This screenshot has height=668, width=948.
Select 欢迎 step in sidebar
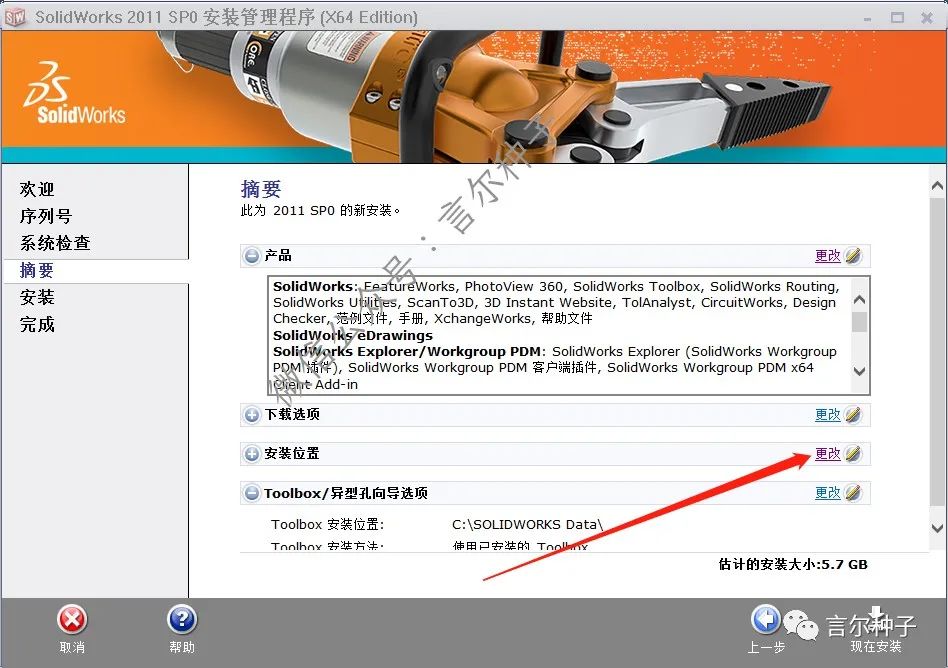[37, 189]
